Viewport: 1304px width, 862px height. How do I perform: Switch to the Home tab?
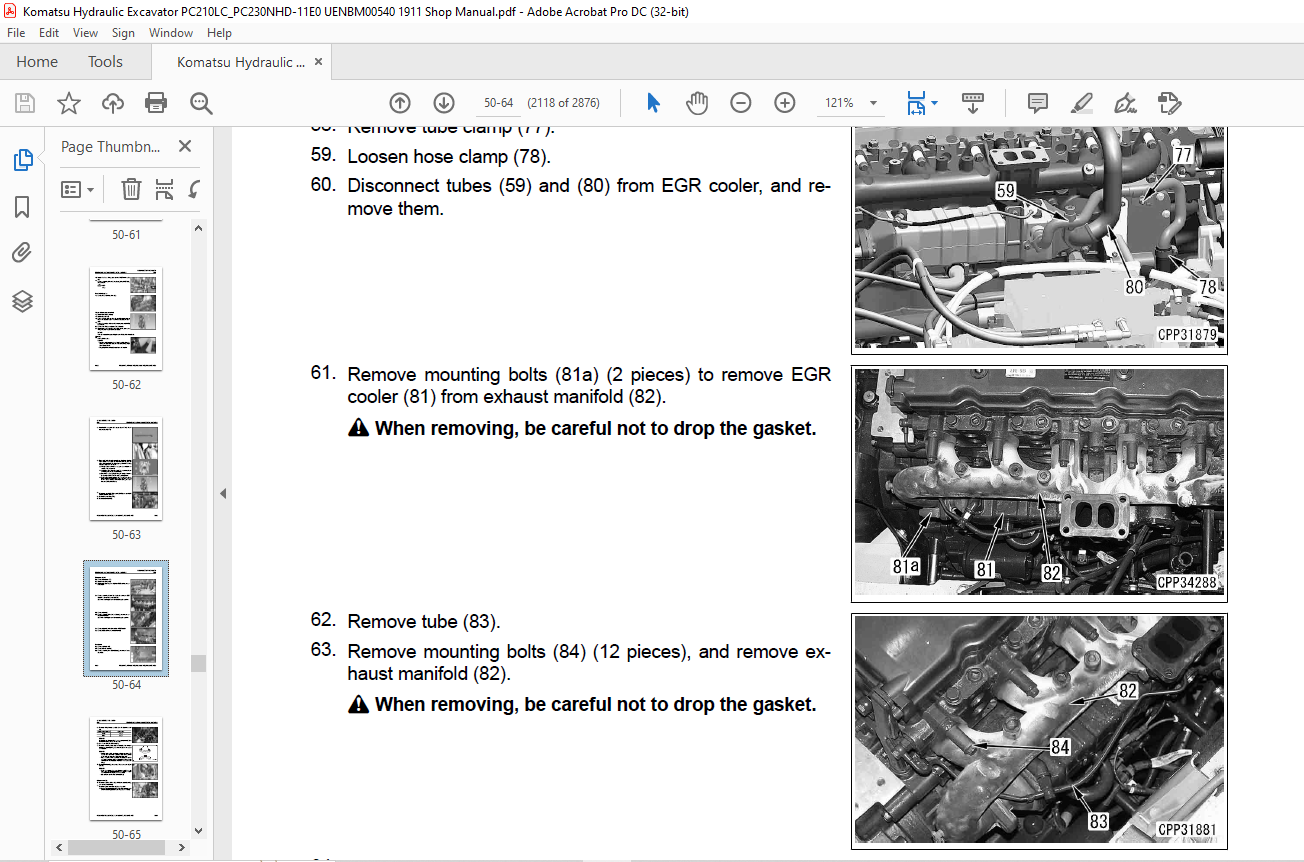pyautogui.click(x=37, y=62)
